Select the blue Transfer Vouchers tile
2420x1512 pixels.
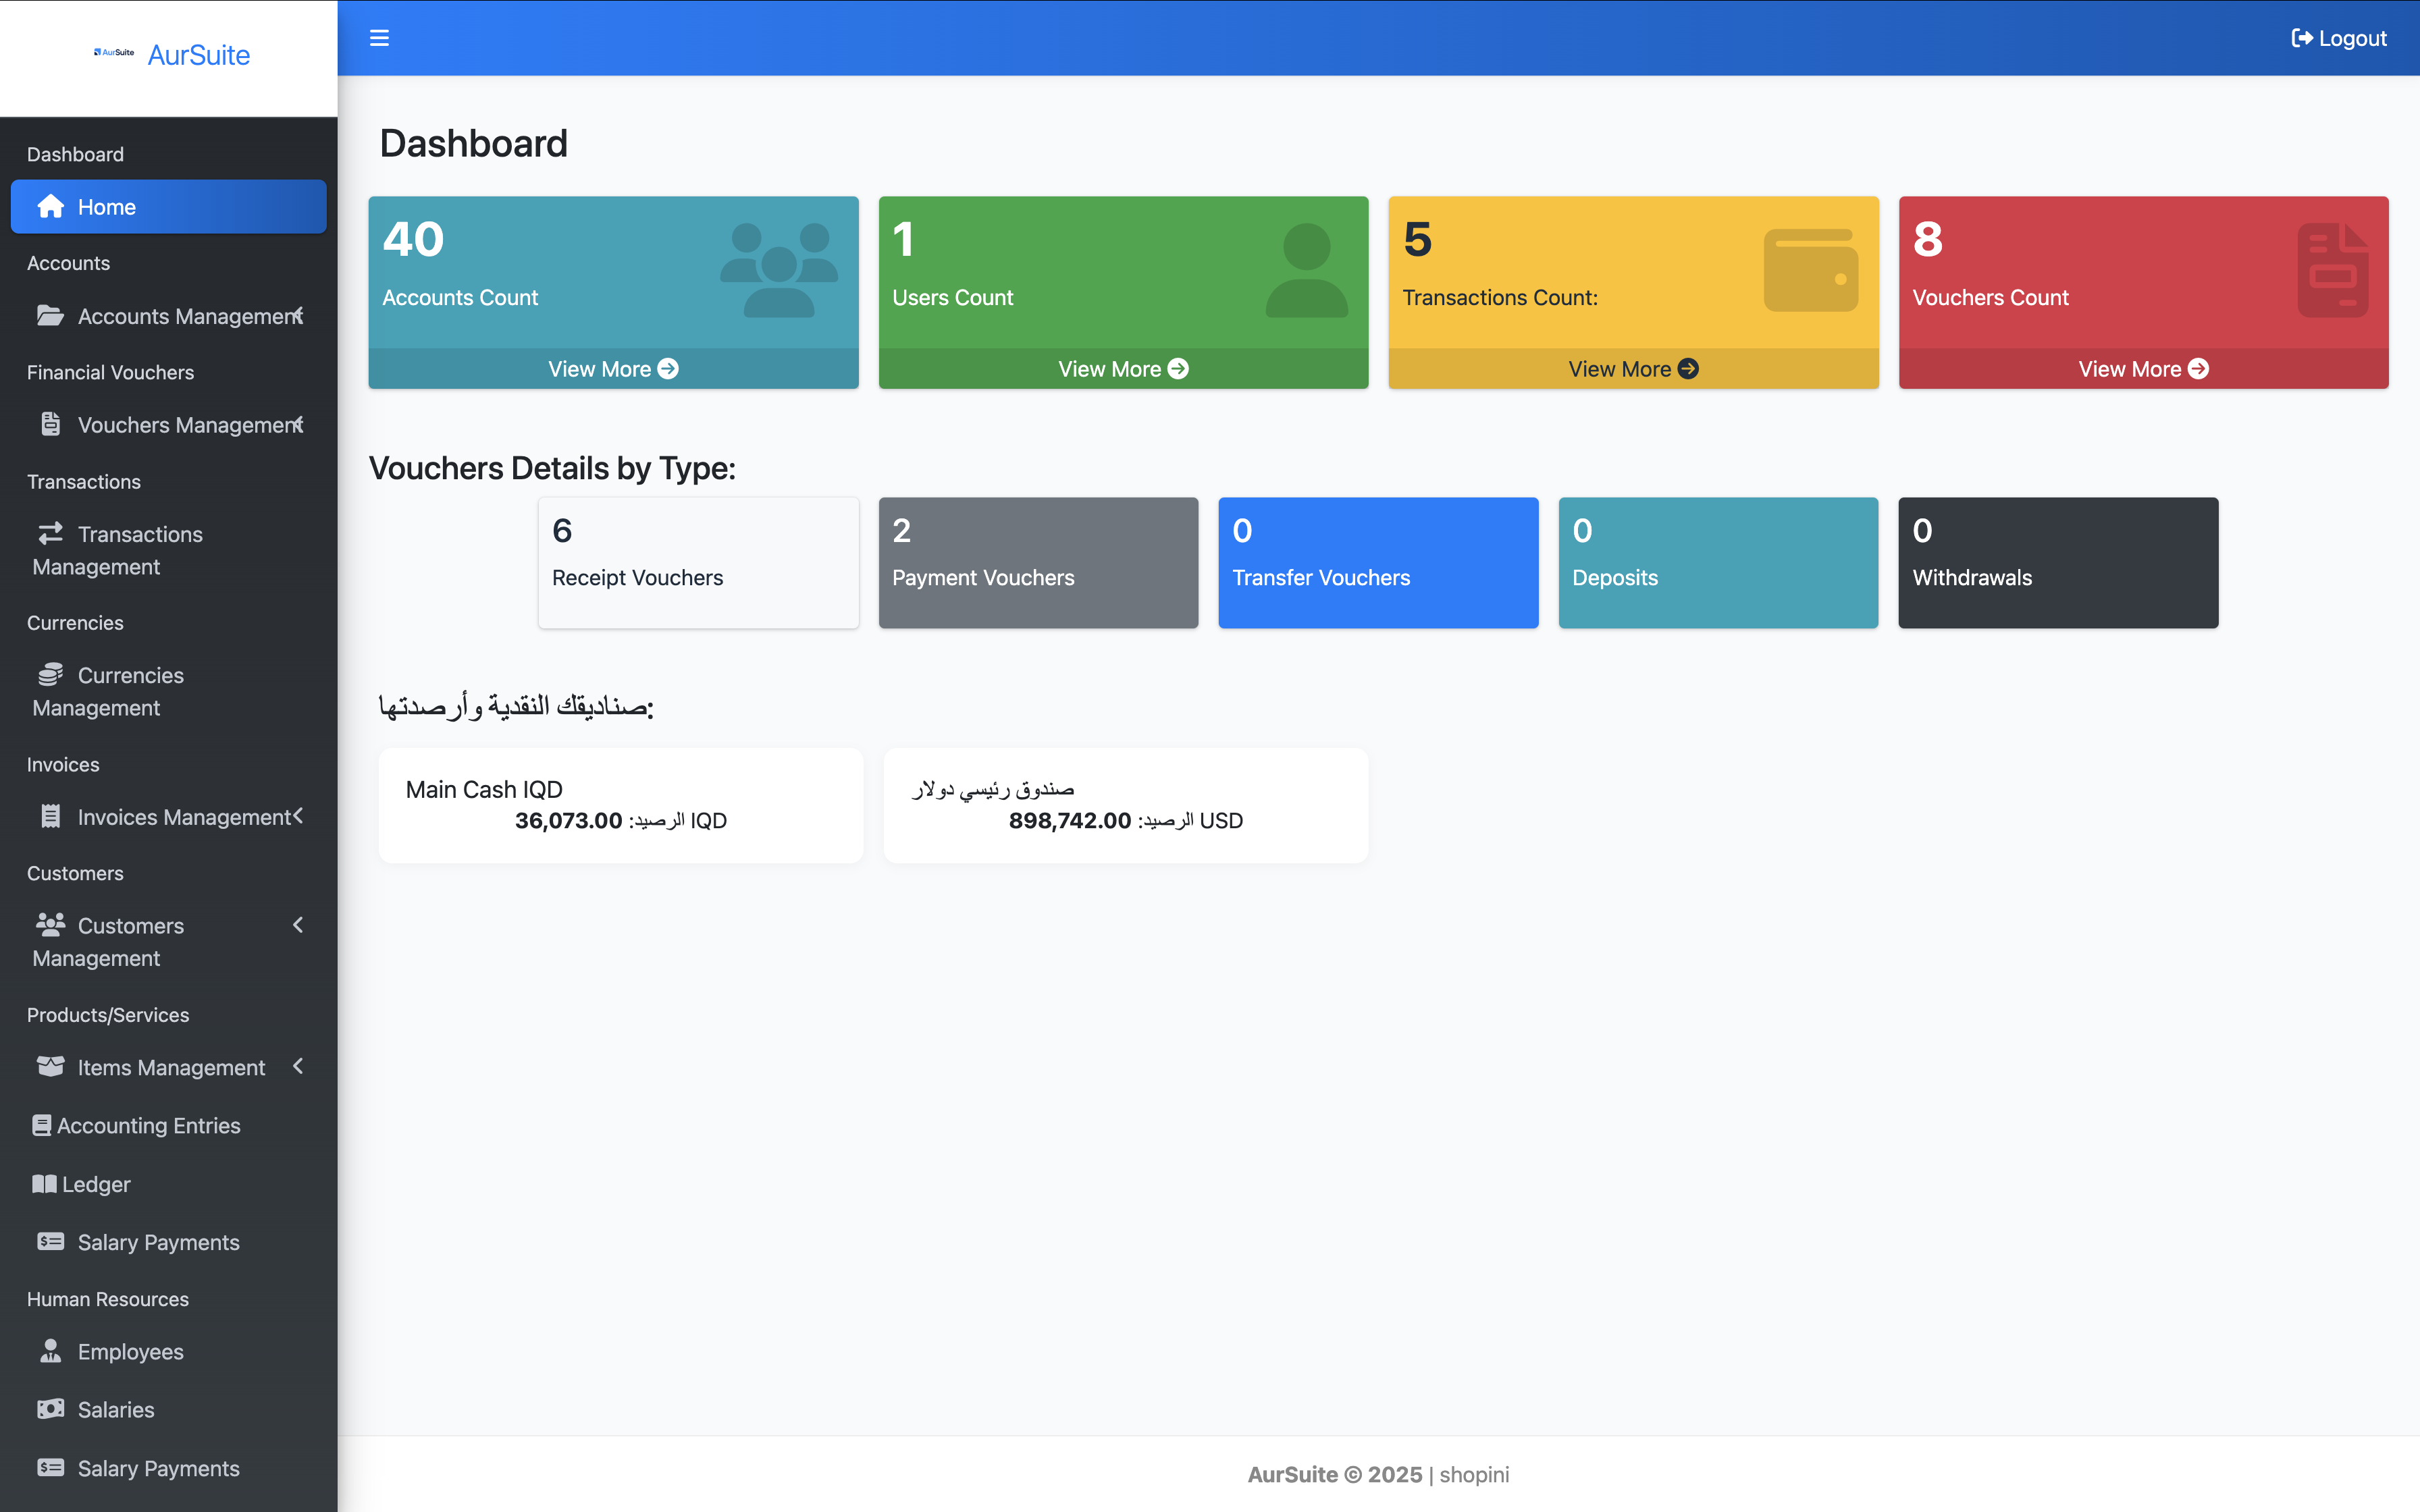click(x=1378, y=563)
